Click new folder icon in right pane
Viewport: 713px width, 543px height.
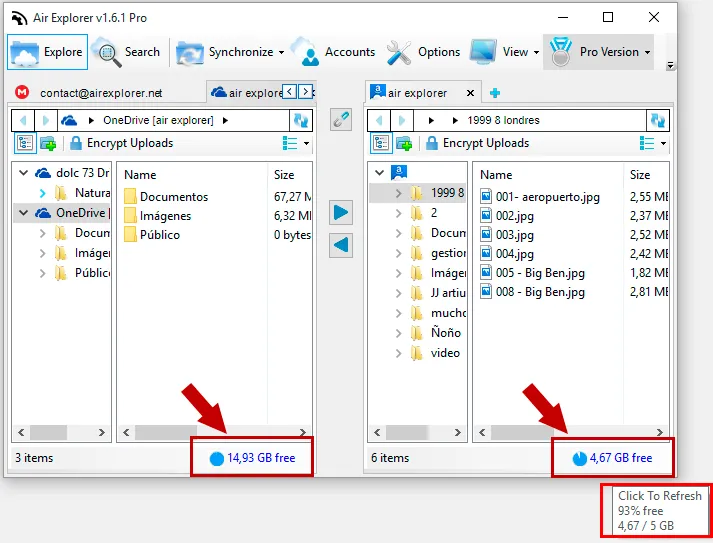[404, 143]
